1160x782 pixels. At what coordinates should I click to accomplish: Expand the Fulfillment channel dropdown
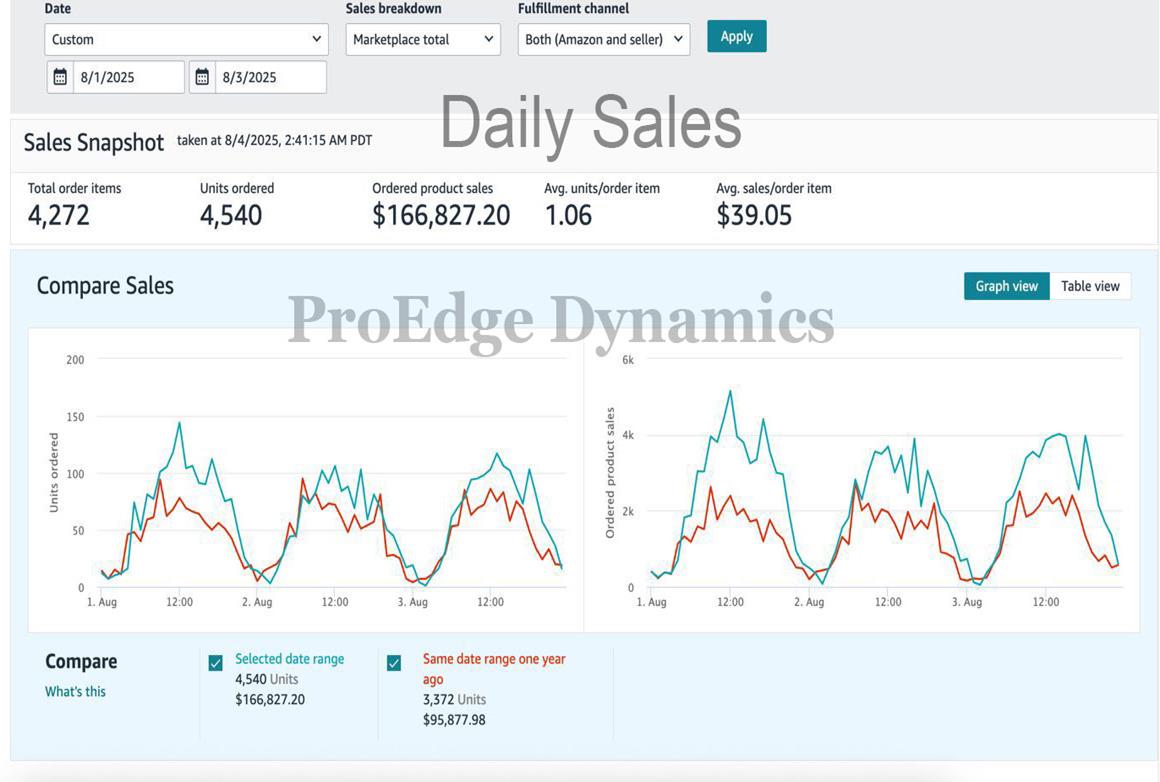[604, 39]
